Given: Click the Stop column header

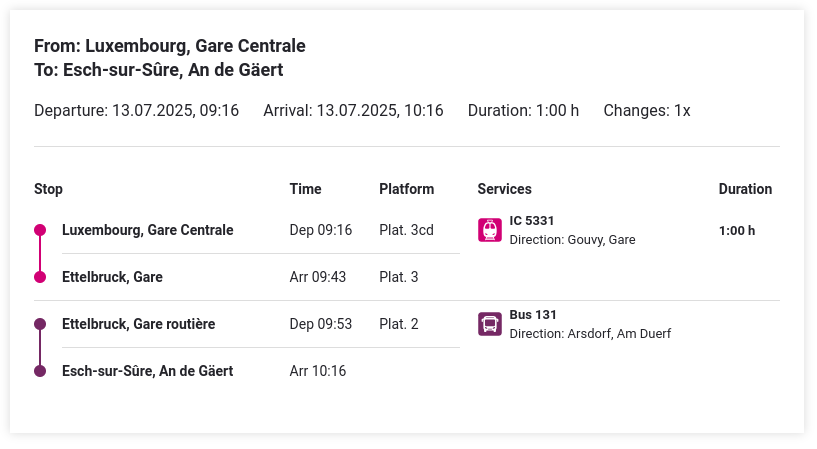Looking at the screenshot, I should click(48, 189).
